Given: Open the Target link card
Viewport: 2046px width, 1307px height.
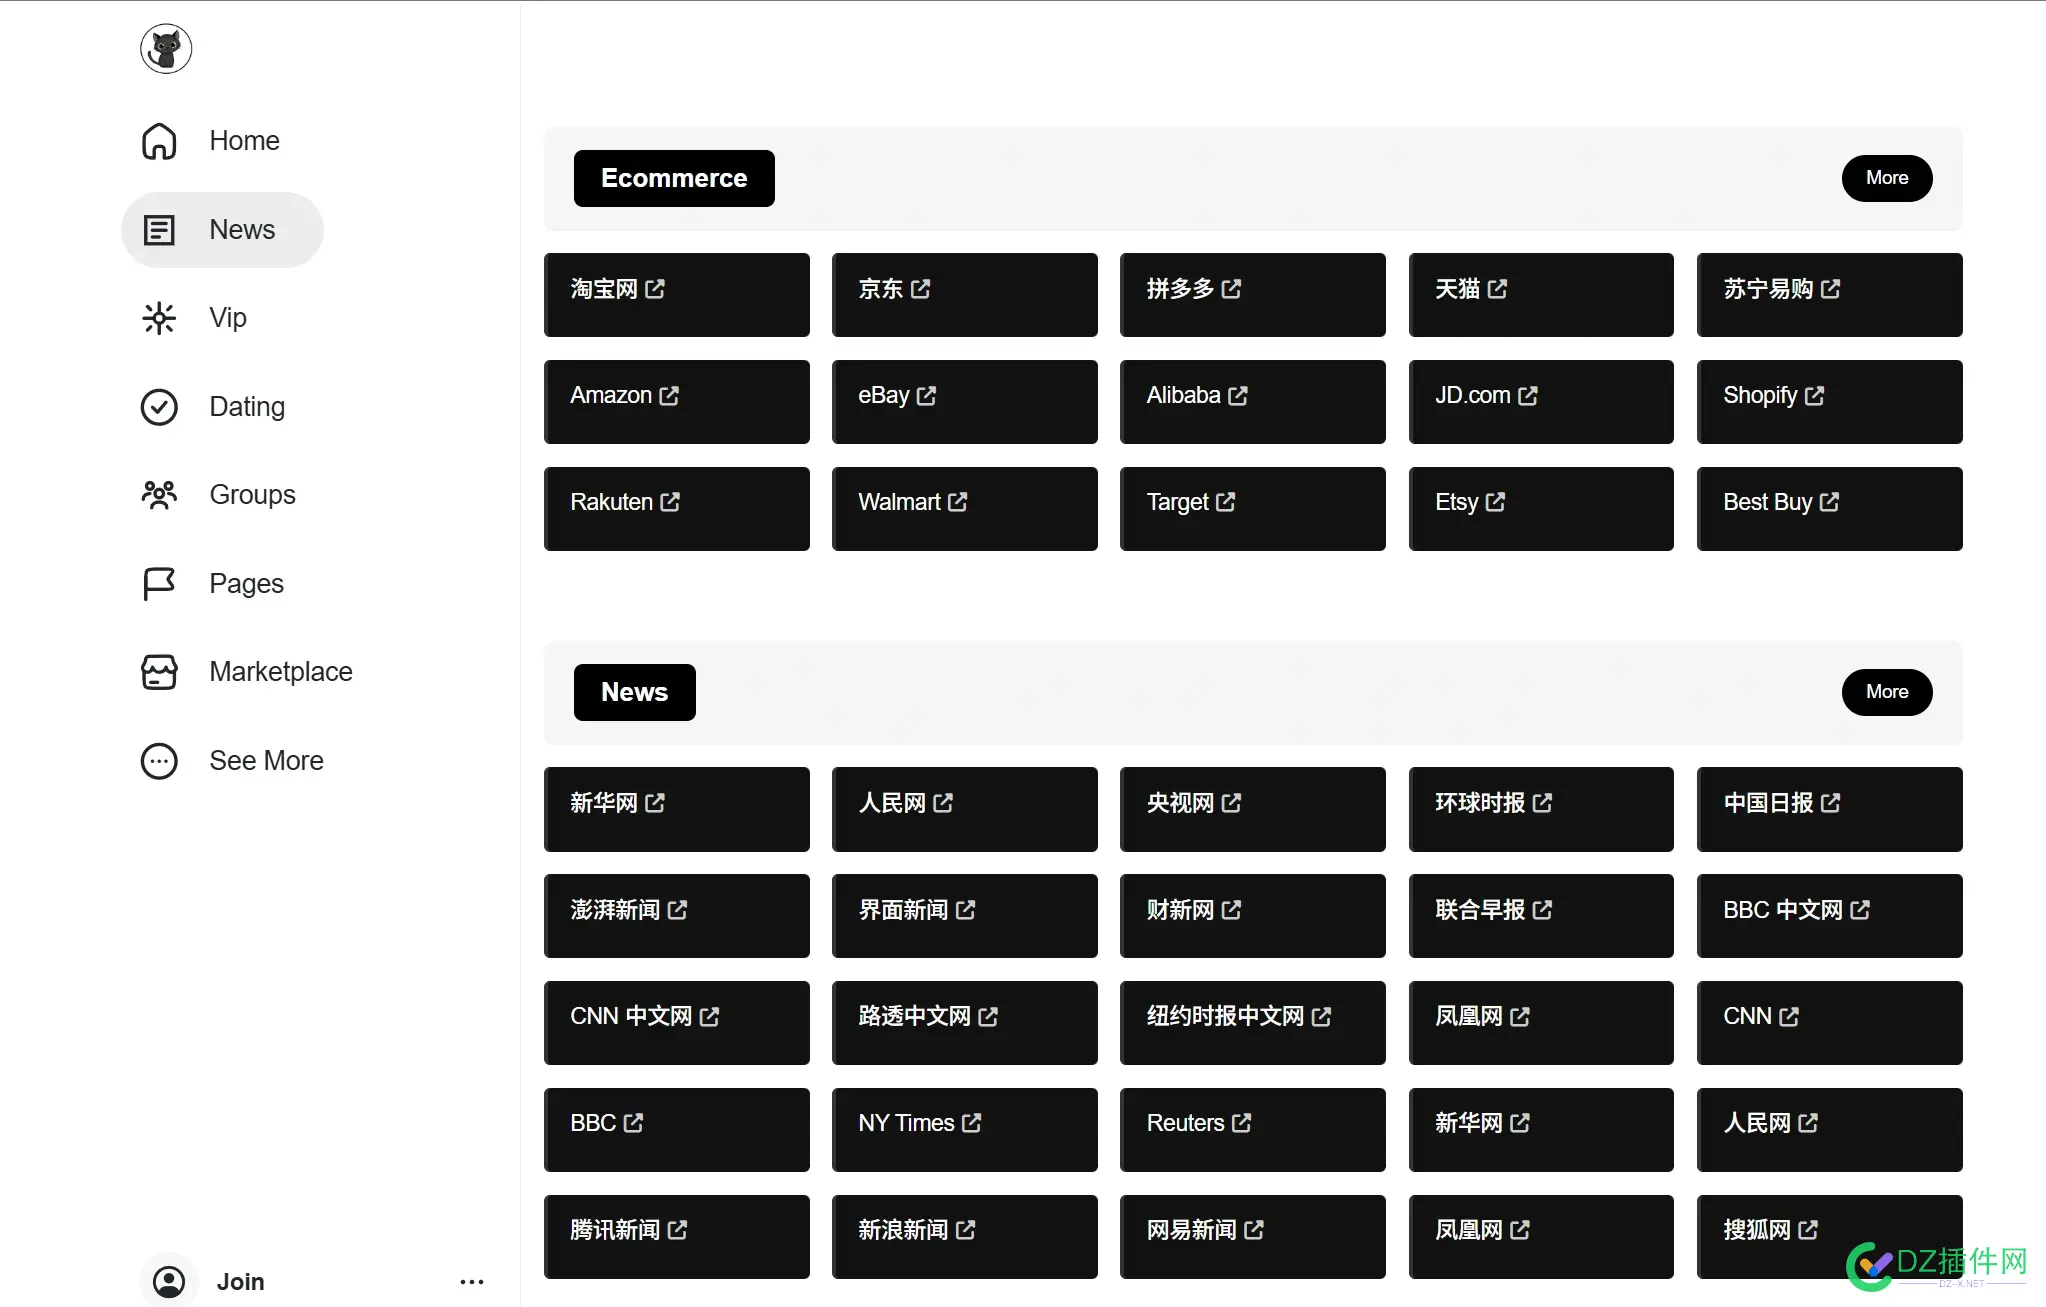Looking at the screenshot, I should point(1253,509).
